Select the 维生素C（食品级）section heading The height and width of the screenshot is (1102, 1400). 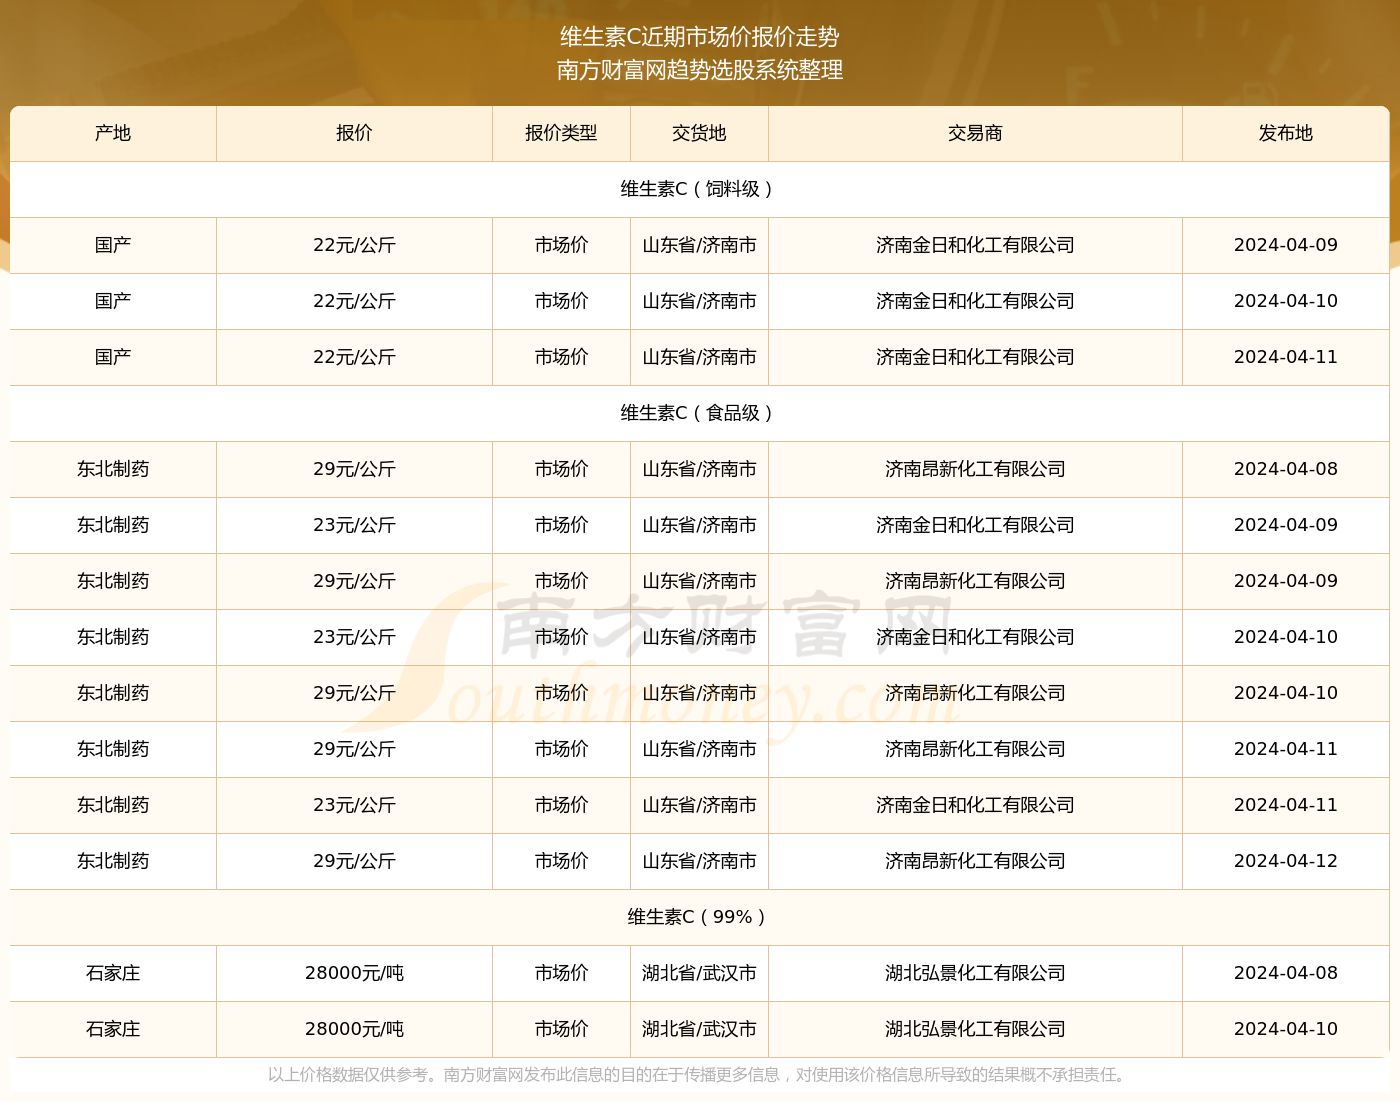tap(699, 413)
